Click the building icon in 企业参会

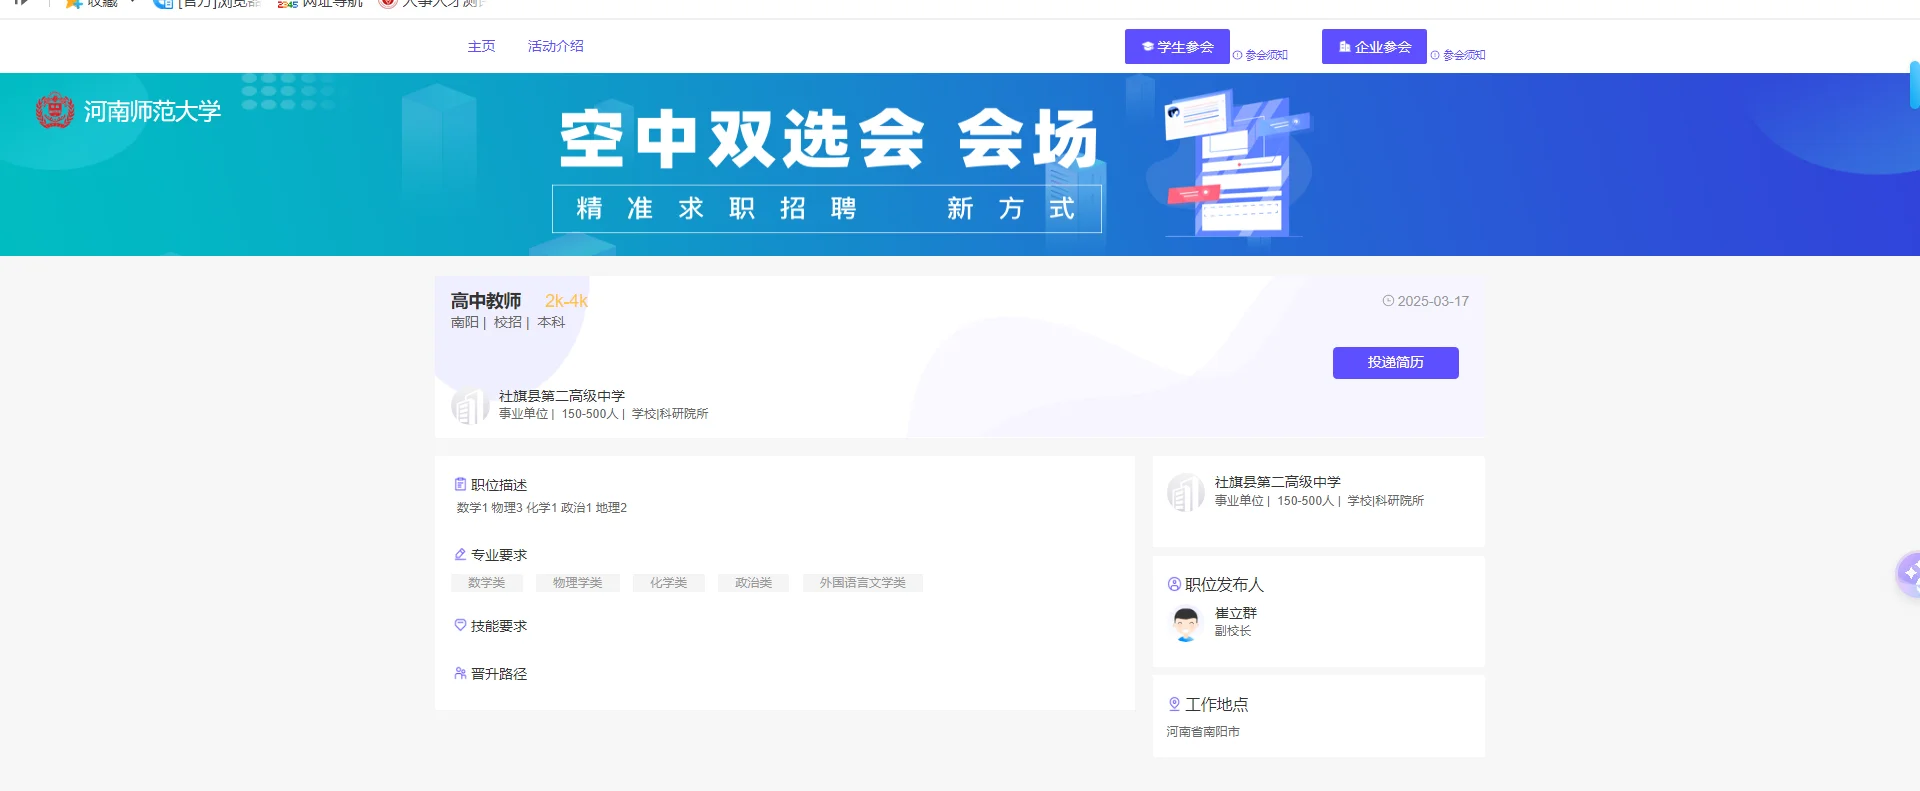pyautogui.click(x=1345, y=47)
